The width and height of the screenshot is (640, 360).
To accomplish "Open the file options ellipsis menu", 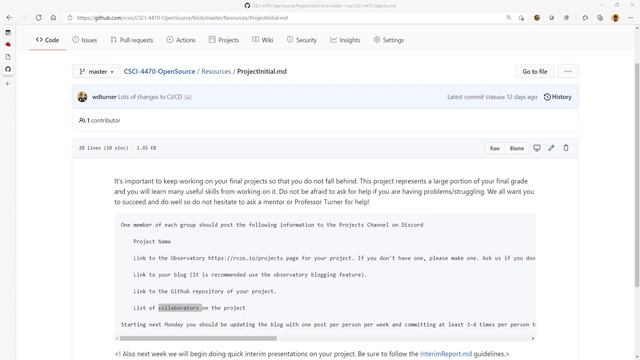I will (568, 71).
